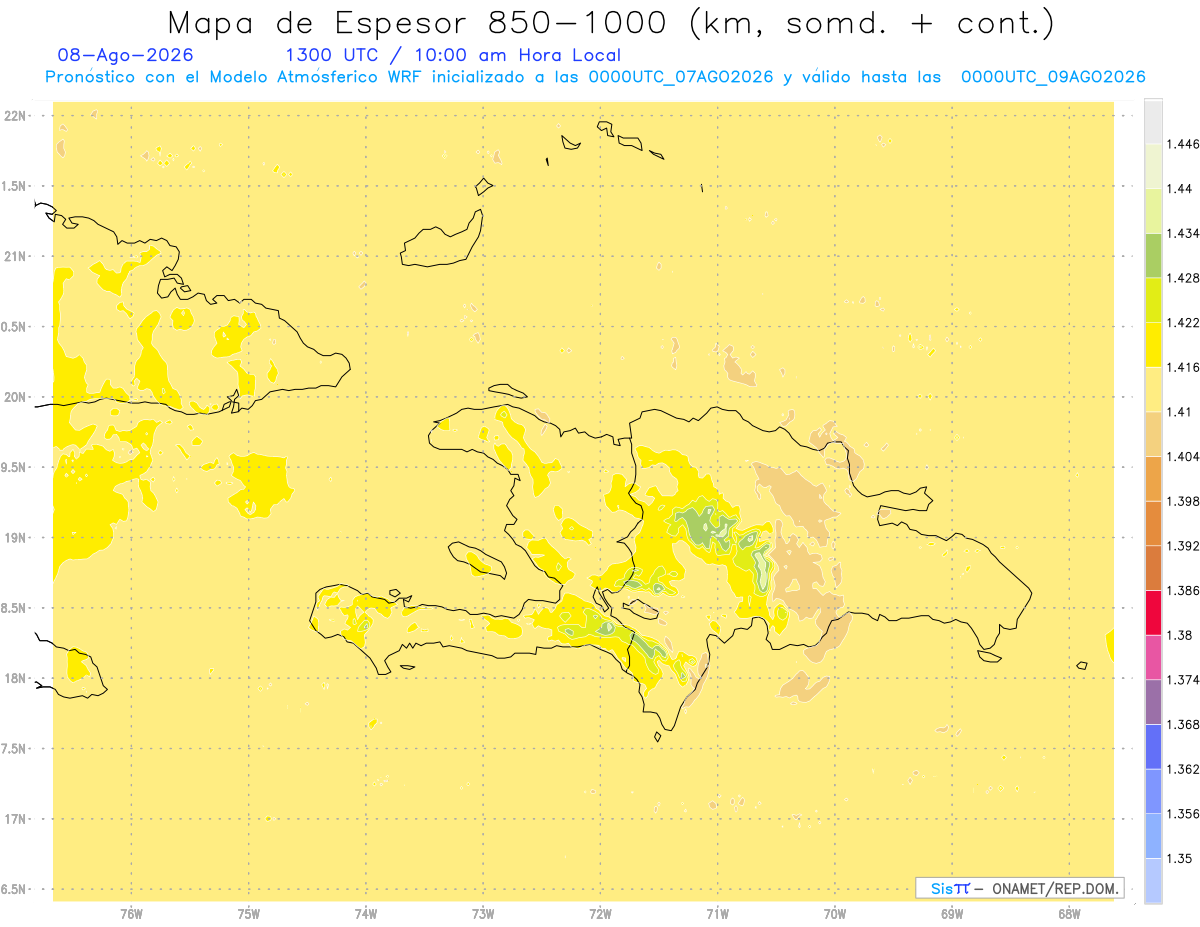The width and height of the screenshot is (1200, 927).
Task: Pick the tan legend swatch between 1.404 and 1.41
Action: (x=1153, y=434)
